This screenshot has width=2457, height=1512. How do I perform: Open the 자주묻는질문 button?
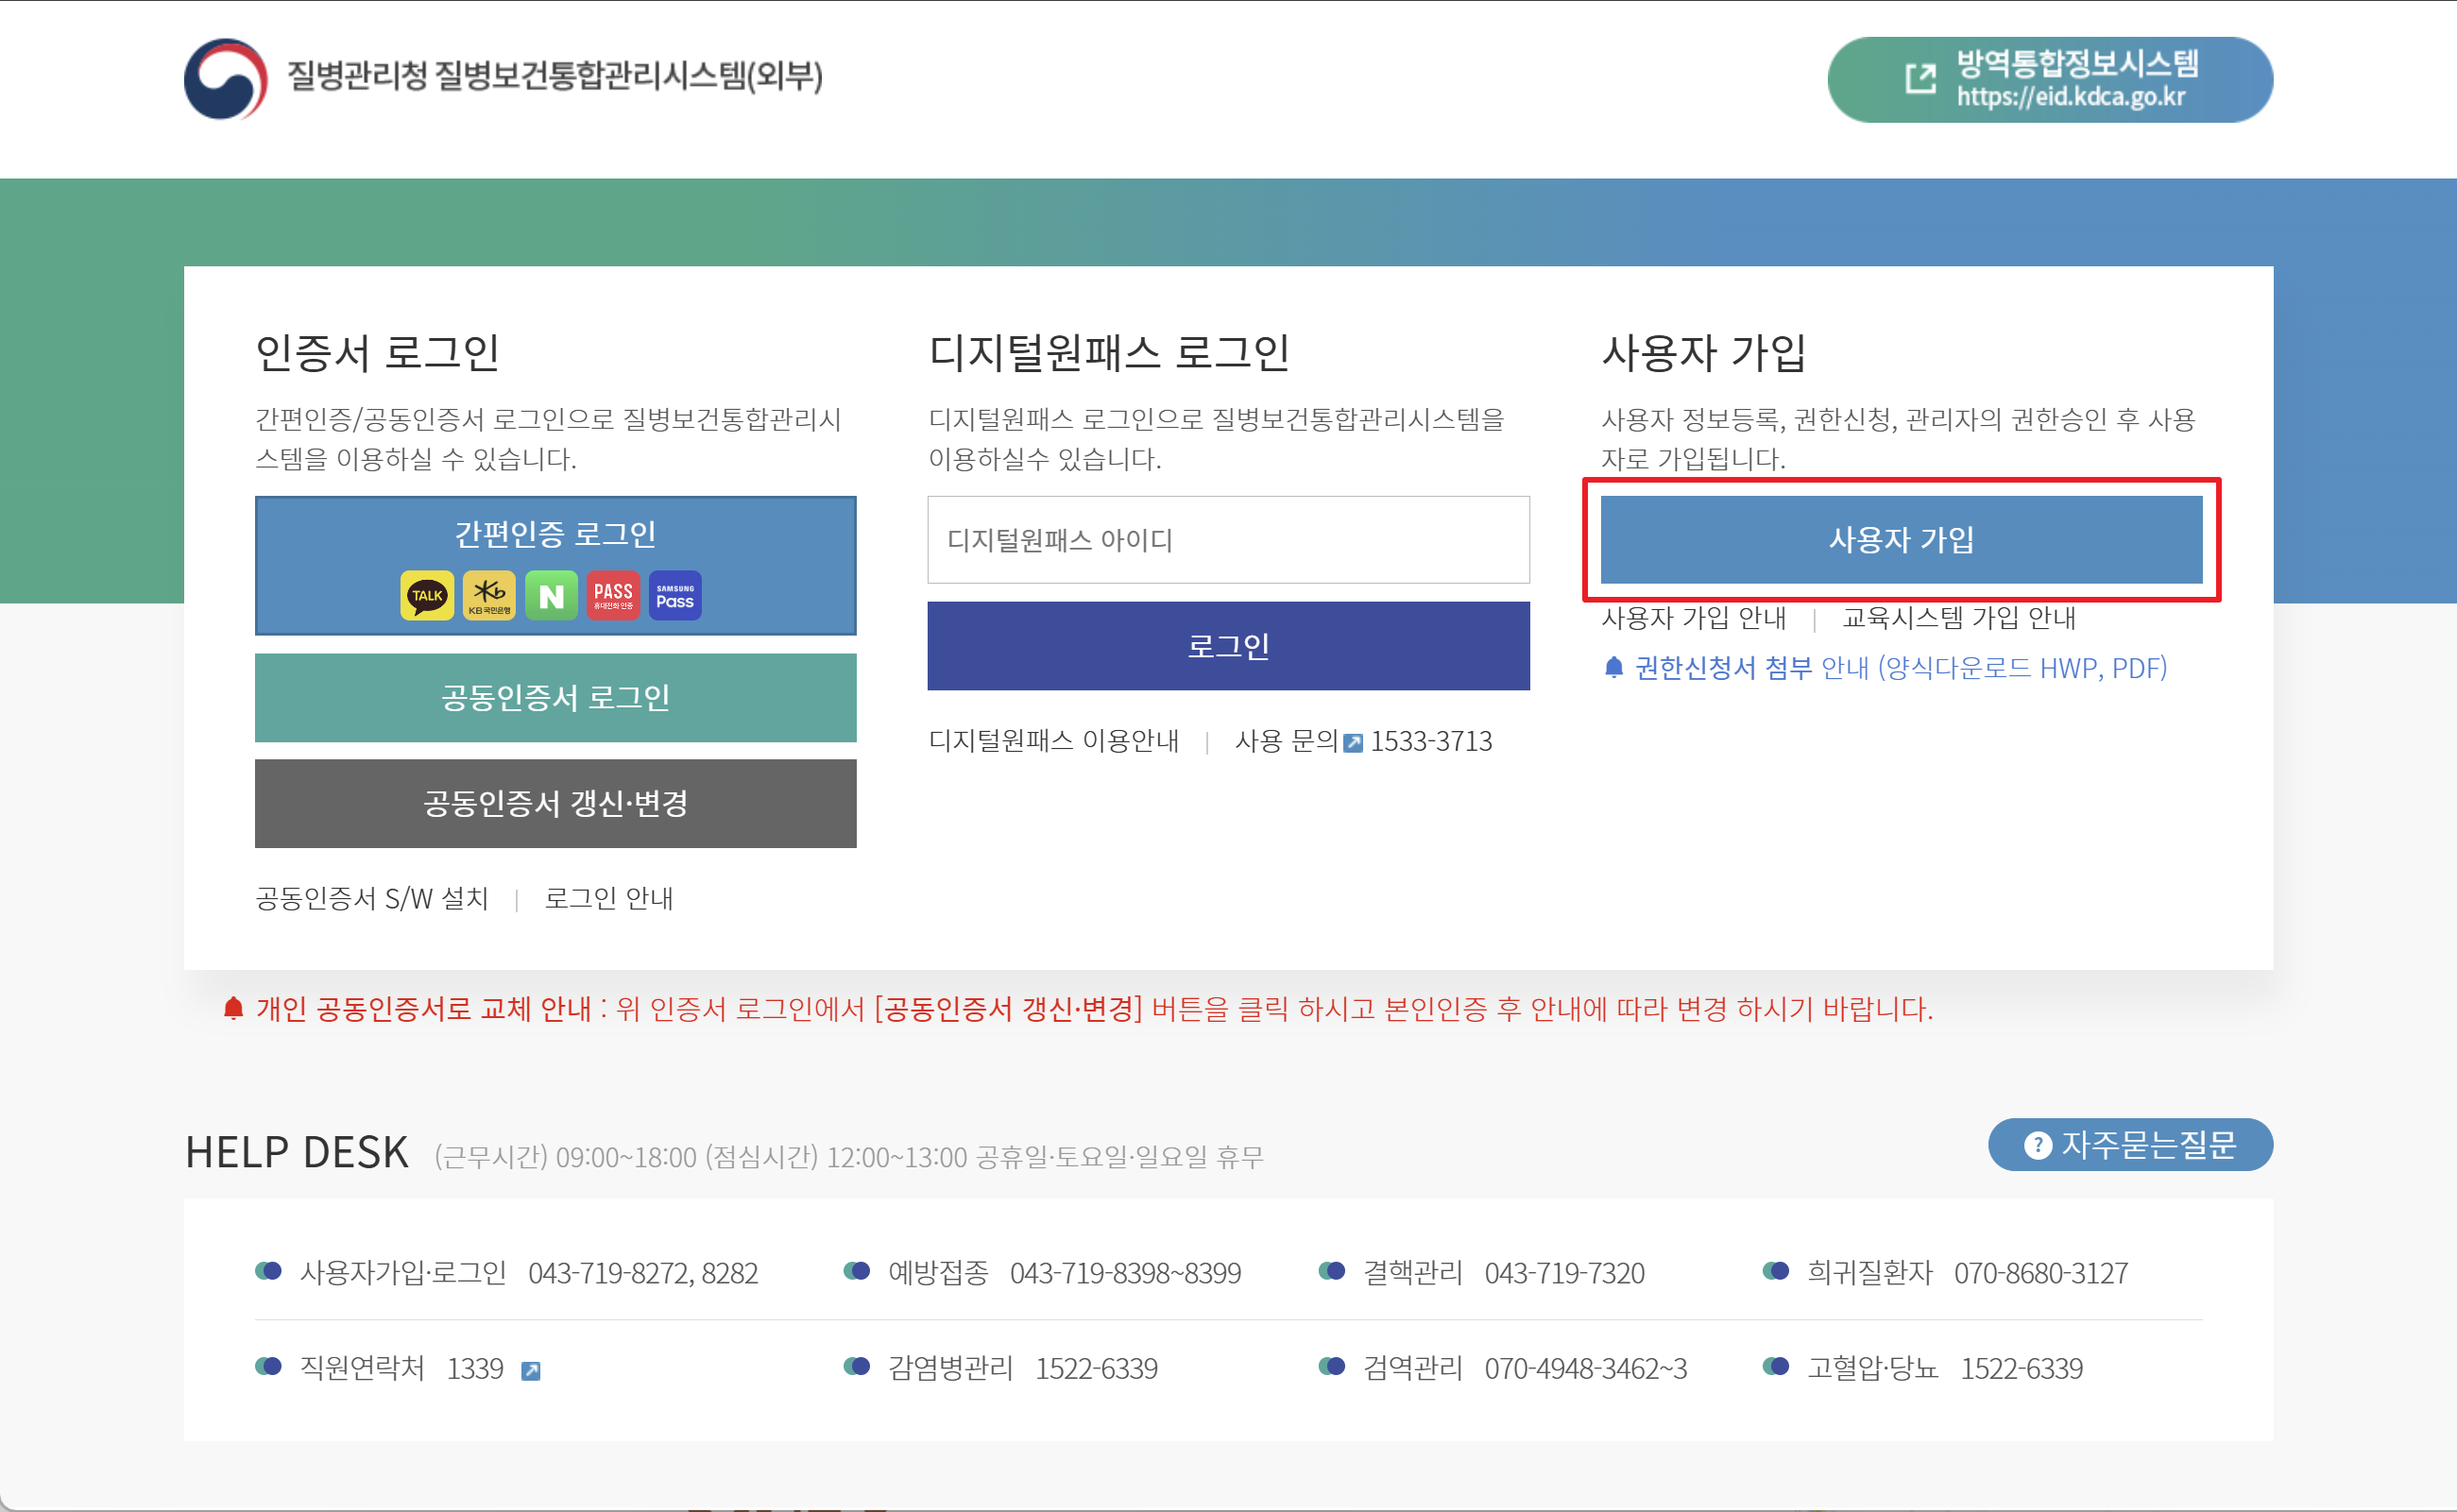2131,1145
